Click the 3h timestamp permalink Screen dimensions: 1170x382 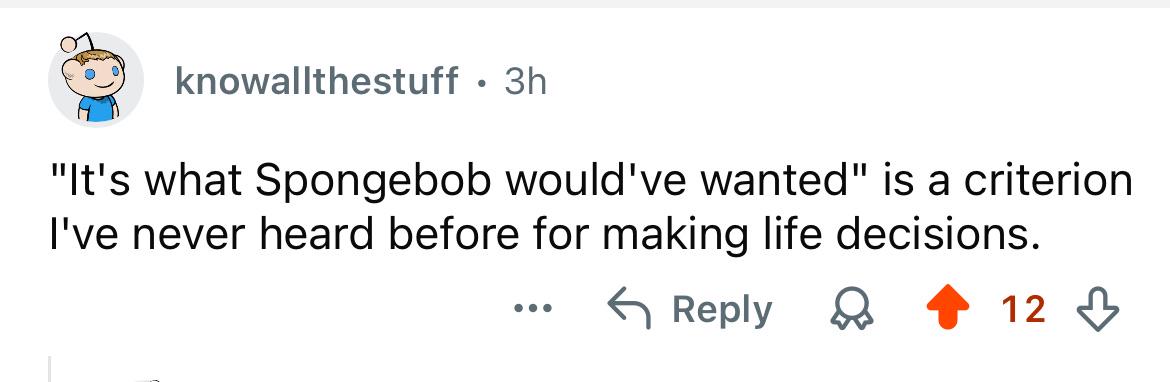tap(525, 81)
